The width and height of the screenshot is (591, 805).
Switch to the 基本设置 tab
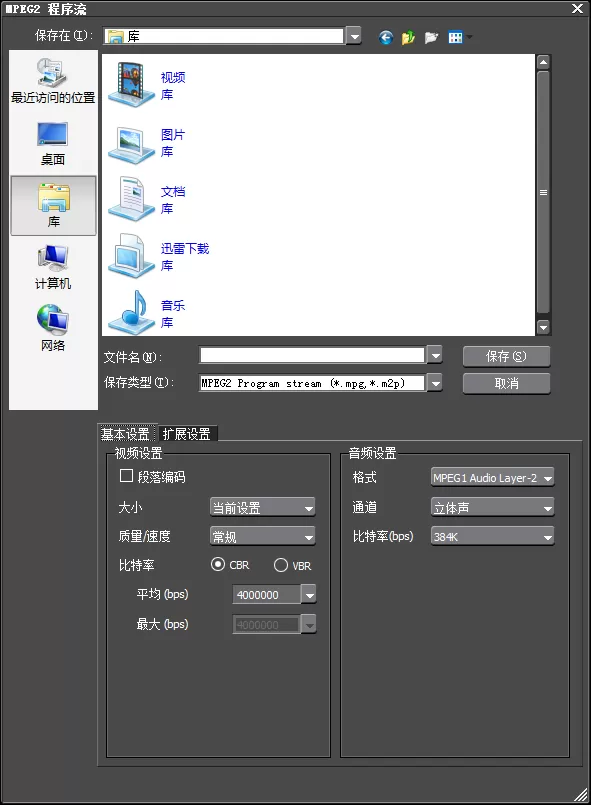coord(125,434)
